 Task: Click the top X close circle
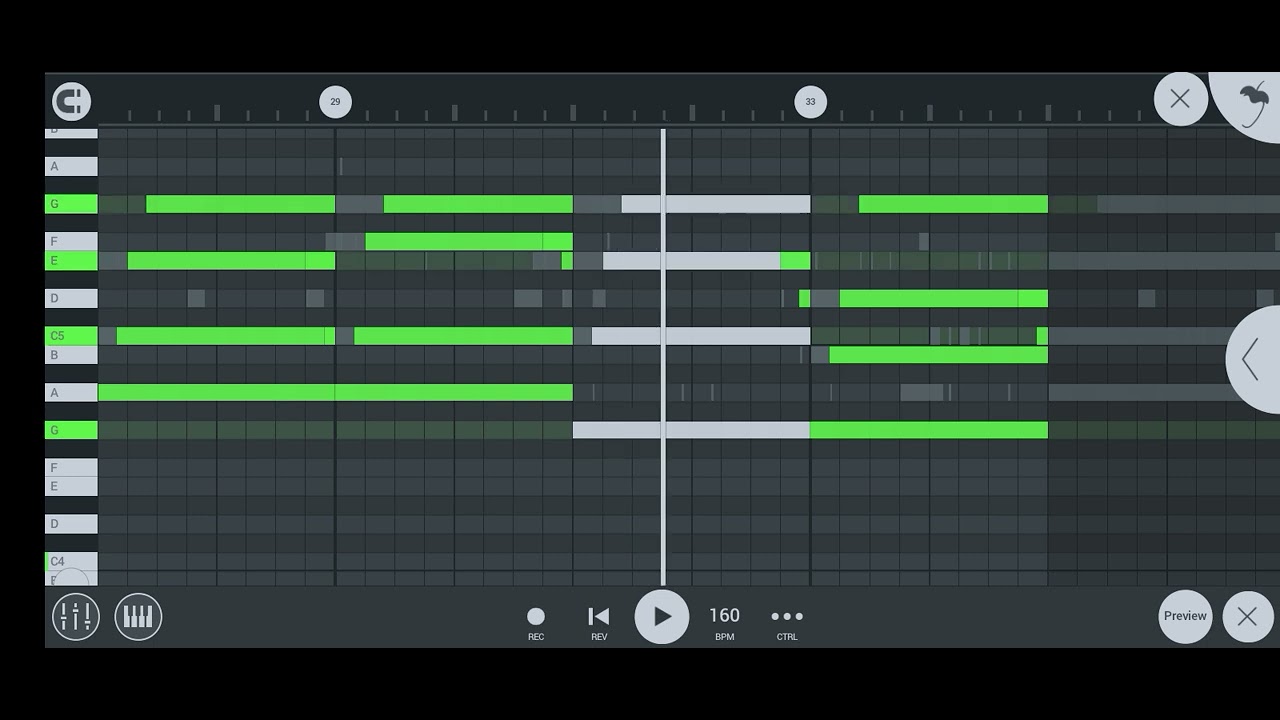point(1181,99)
